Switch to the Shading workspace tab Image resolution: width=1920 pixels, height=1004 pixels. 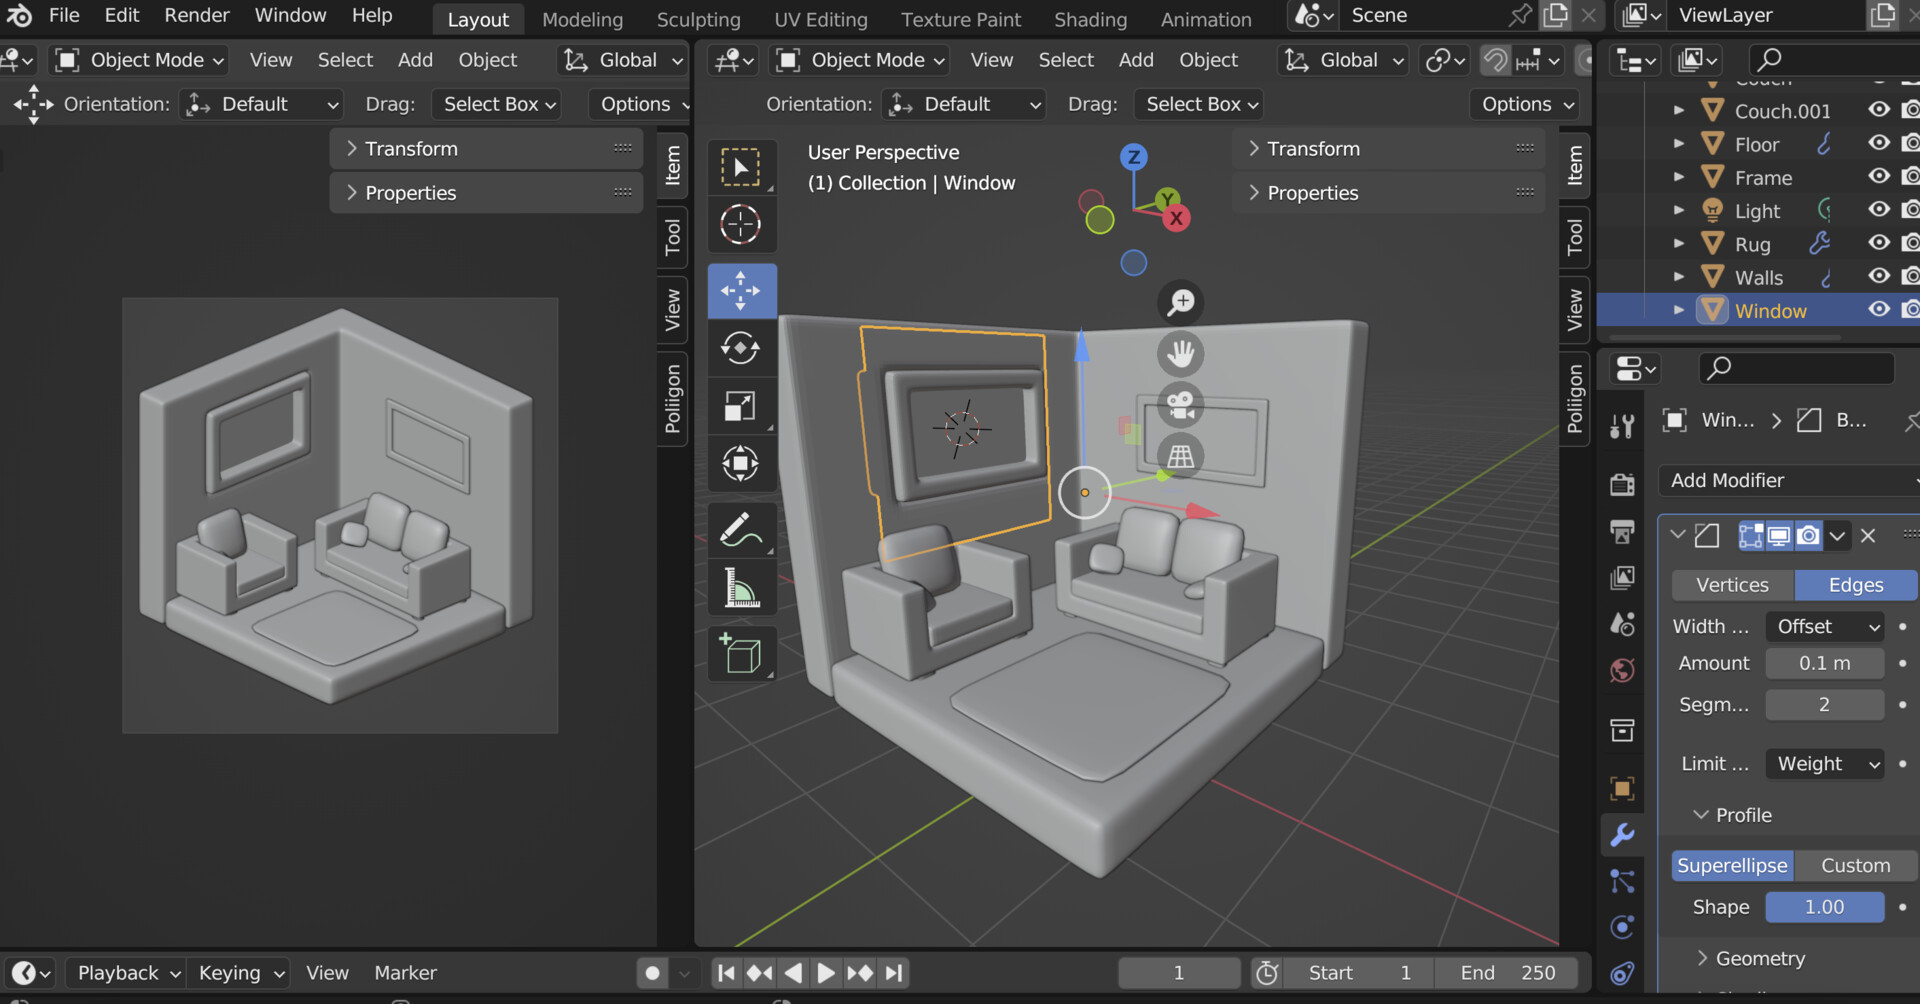(1090, 19)
